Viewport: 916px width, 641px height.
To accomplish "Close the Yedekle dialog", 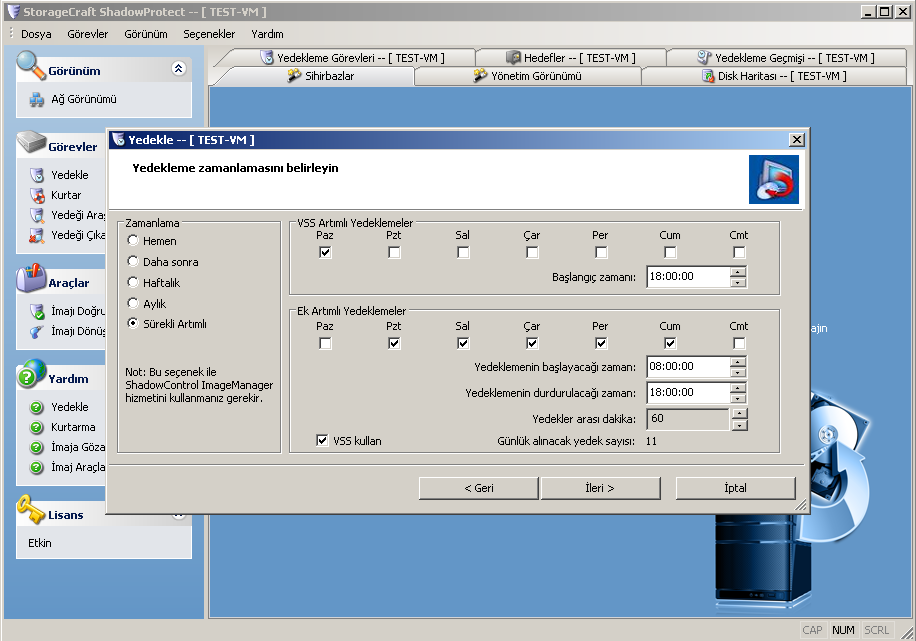I will point(796,140).
